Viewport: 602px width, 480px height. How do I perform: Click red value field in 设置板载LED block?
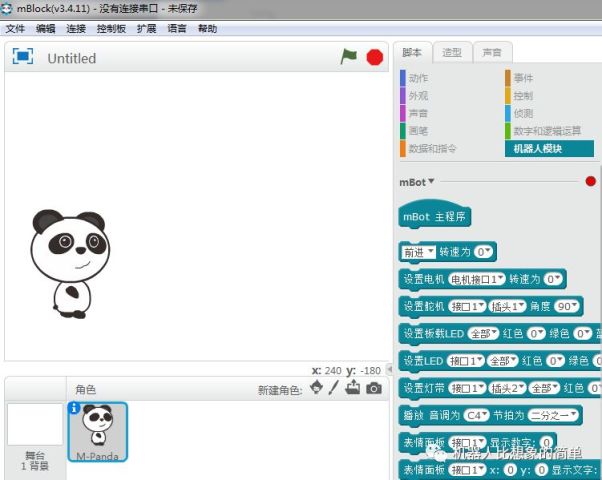[x=536, y=334]
